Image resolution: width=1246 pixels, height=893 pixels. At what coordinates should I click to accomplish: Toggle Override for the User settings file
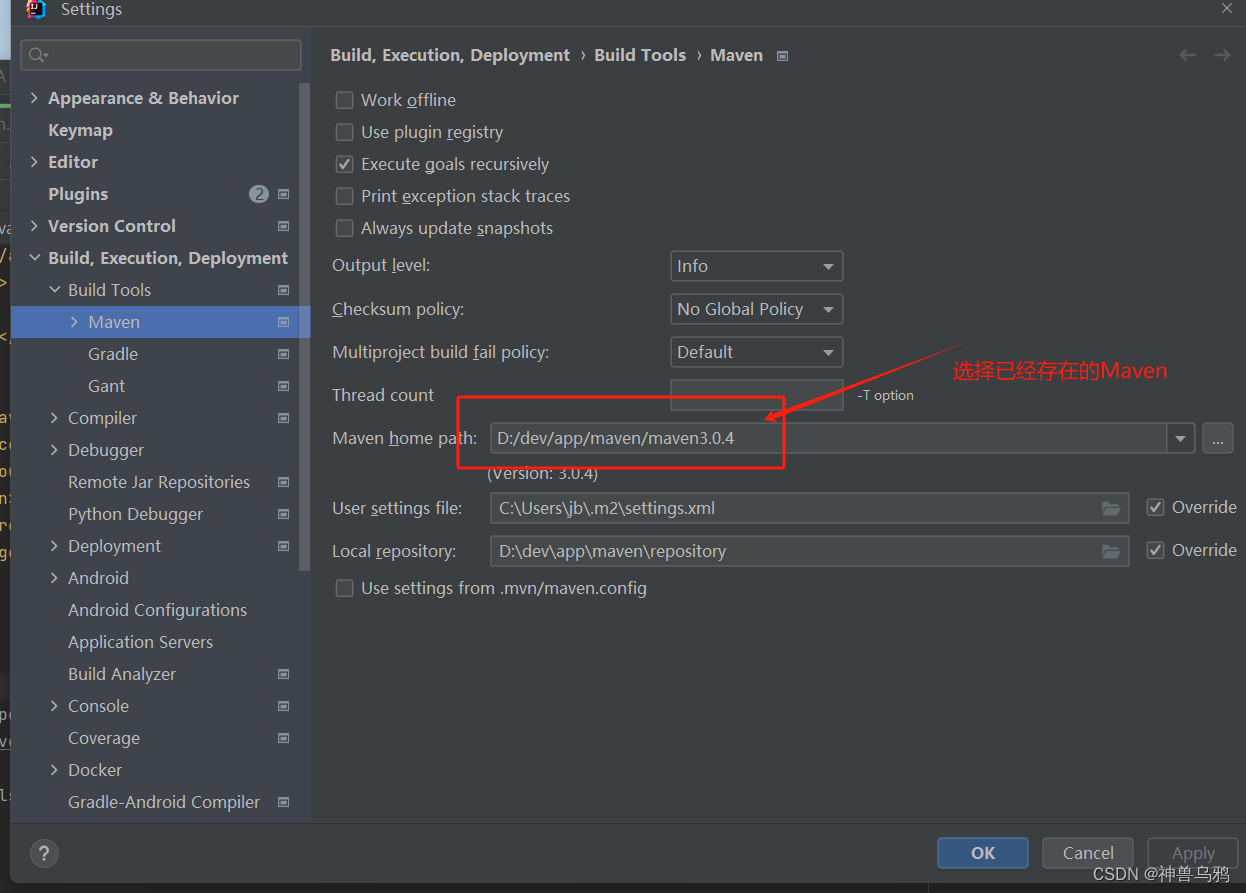click(1155, 507)
